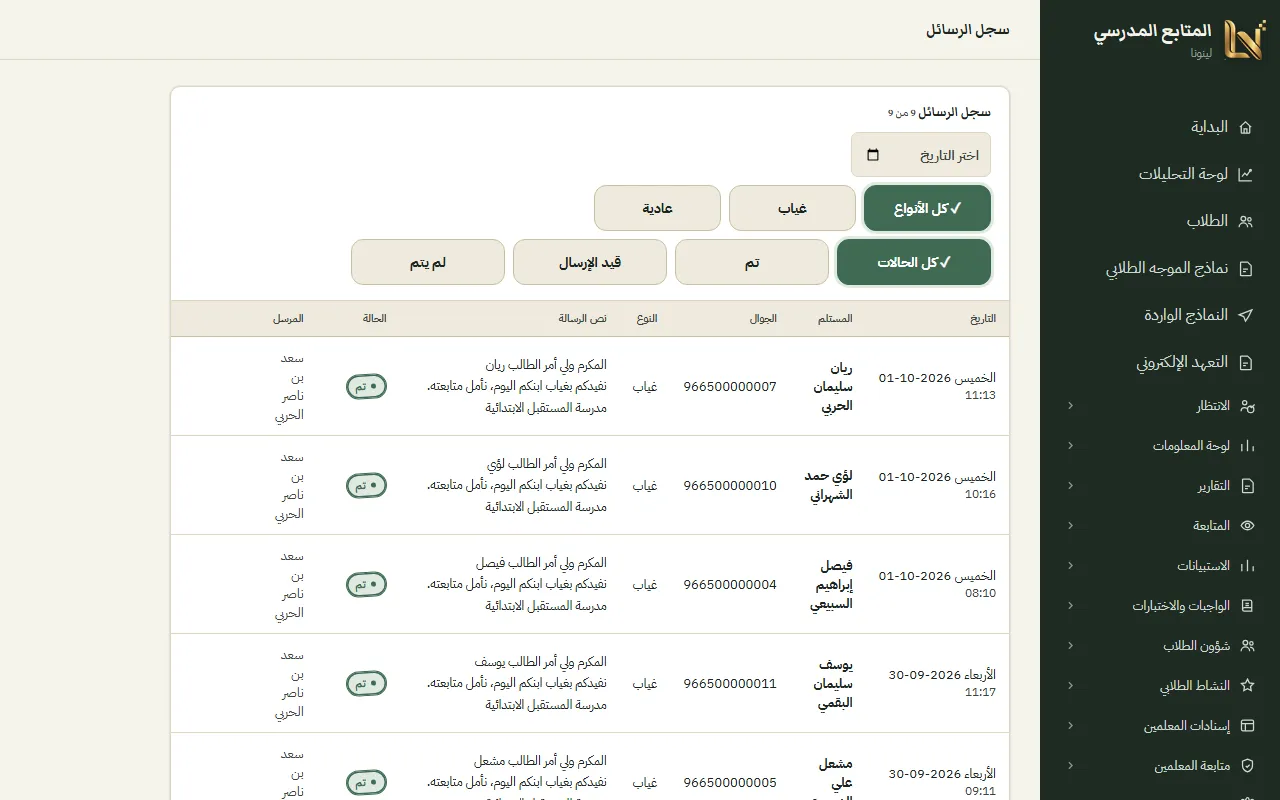Click the تم status badge in ريان's row

click(x=366, y=387)
